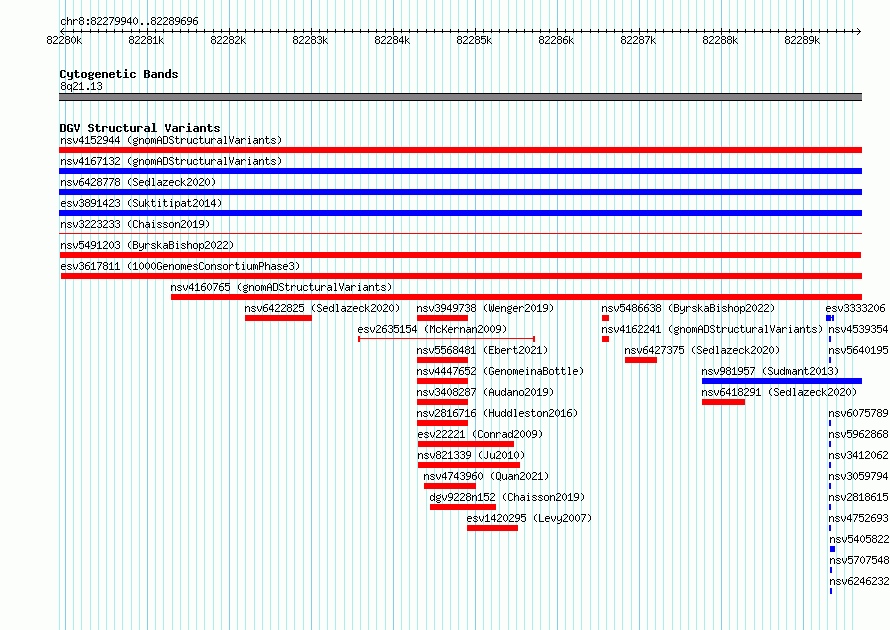
Task: Open nsv6428778 (Sedlazeck2020) variant
Action: pos(138,182)
